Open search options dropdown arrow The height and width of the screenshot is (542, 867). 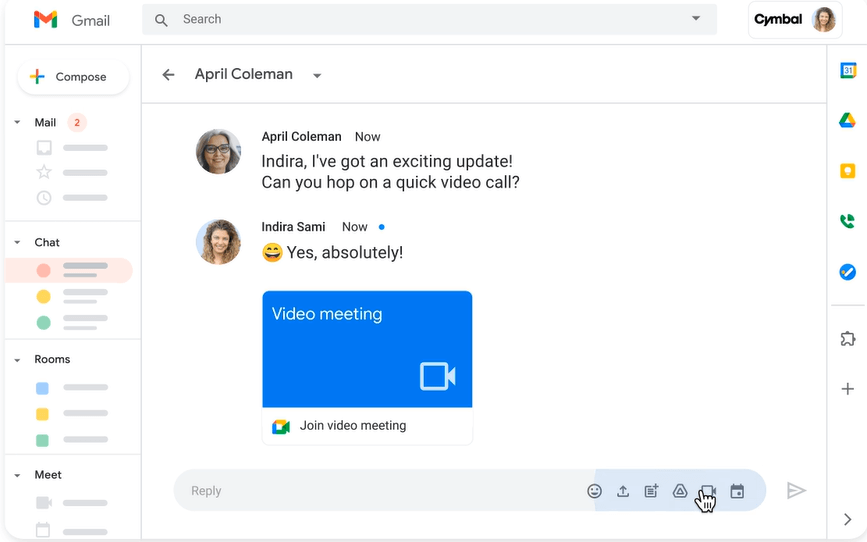point(696,18)
